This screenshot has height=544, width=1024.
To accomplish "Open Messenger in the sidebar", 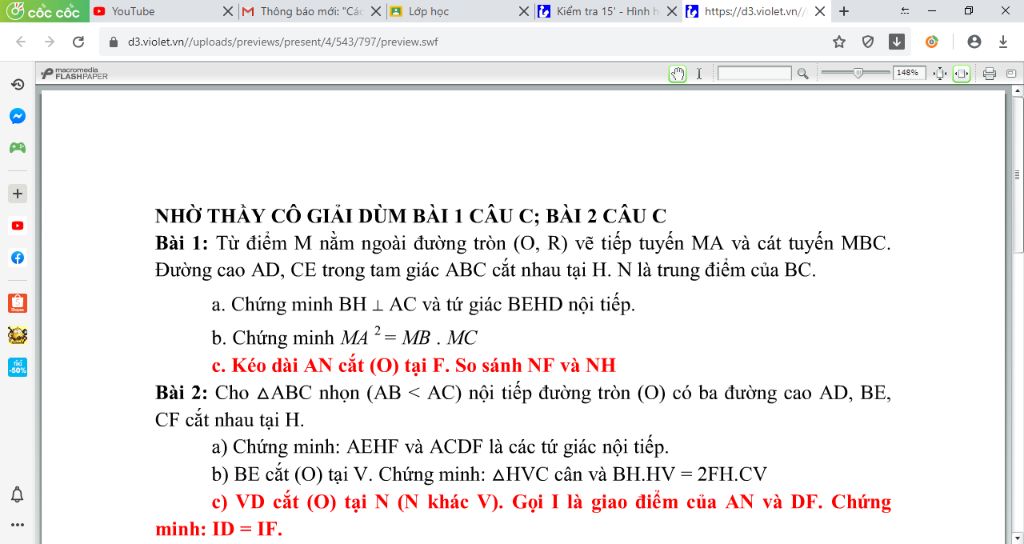I will (18, 116).
